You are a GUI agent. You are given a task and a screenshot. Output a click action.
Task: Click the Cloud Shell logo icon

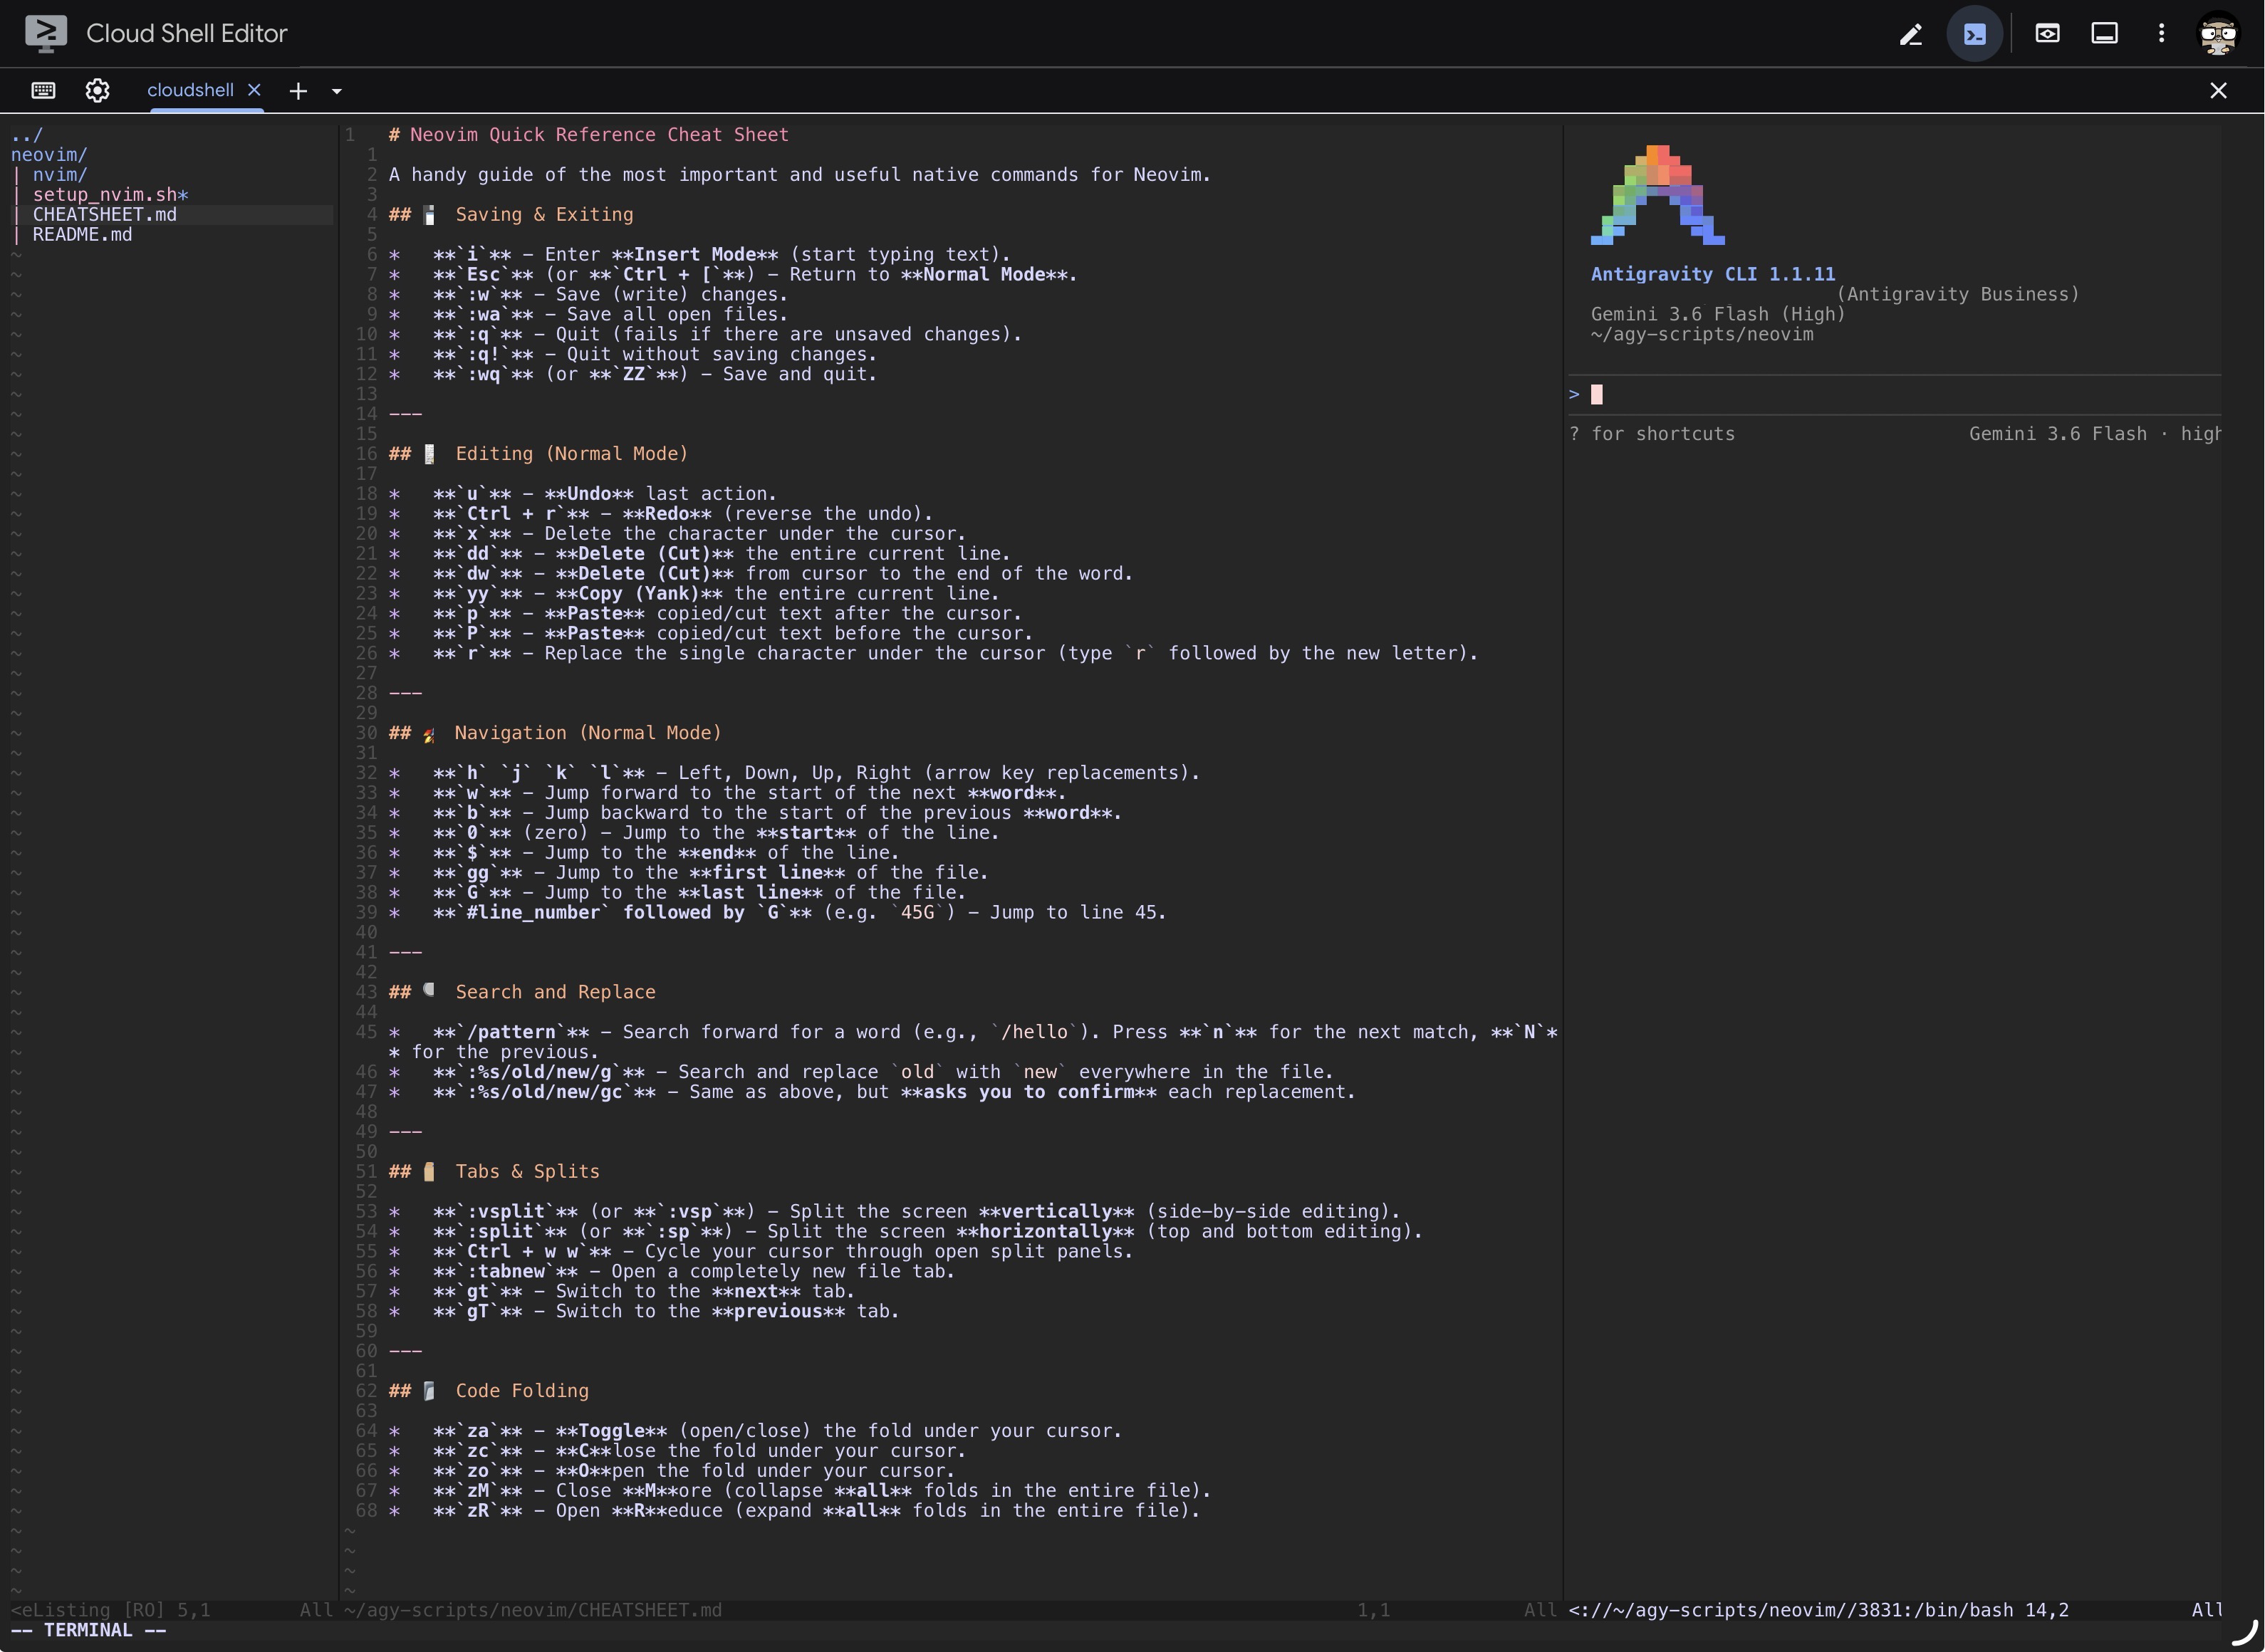coord(46,33)
